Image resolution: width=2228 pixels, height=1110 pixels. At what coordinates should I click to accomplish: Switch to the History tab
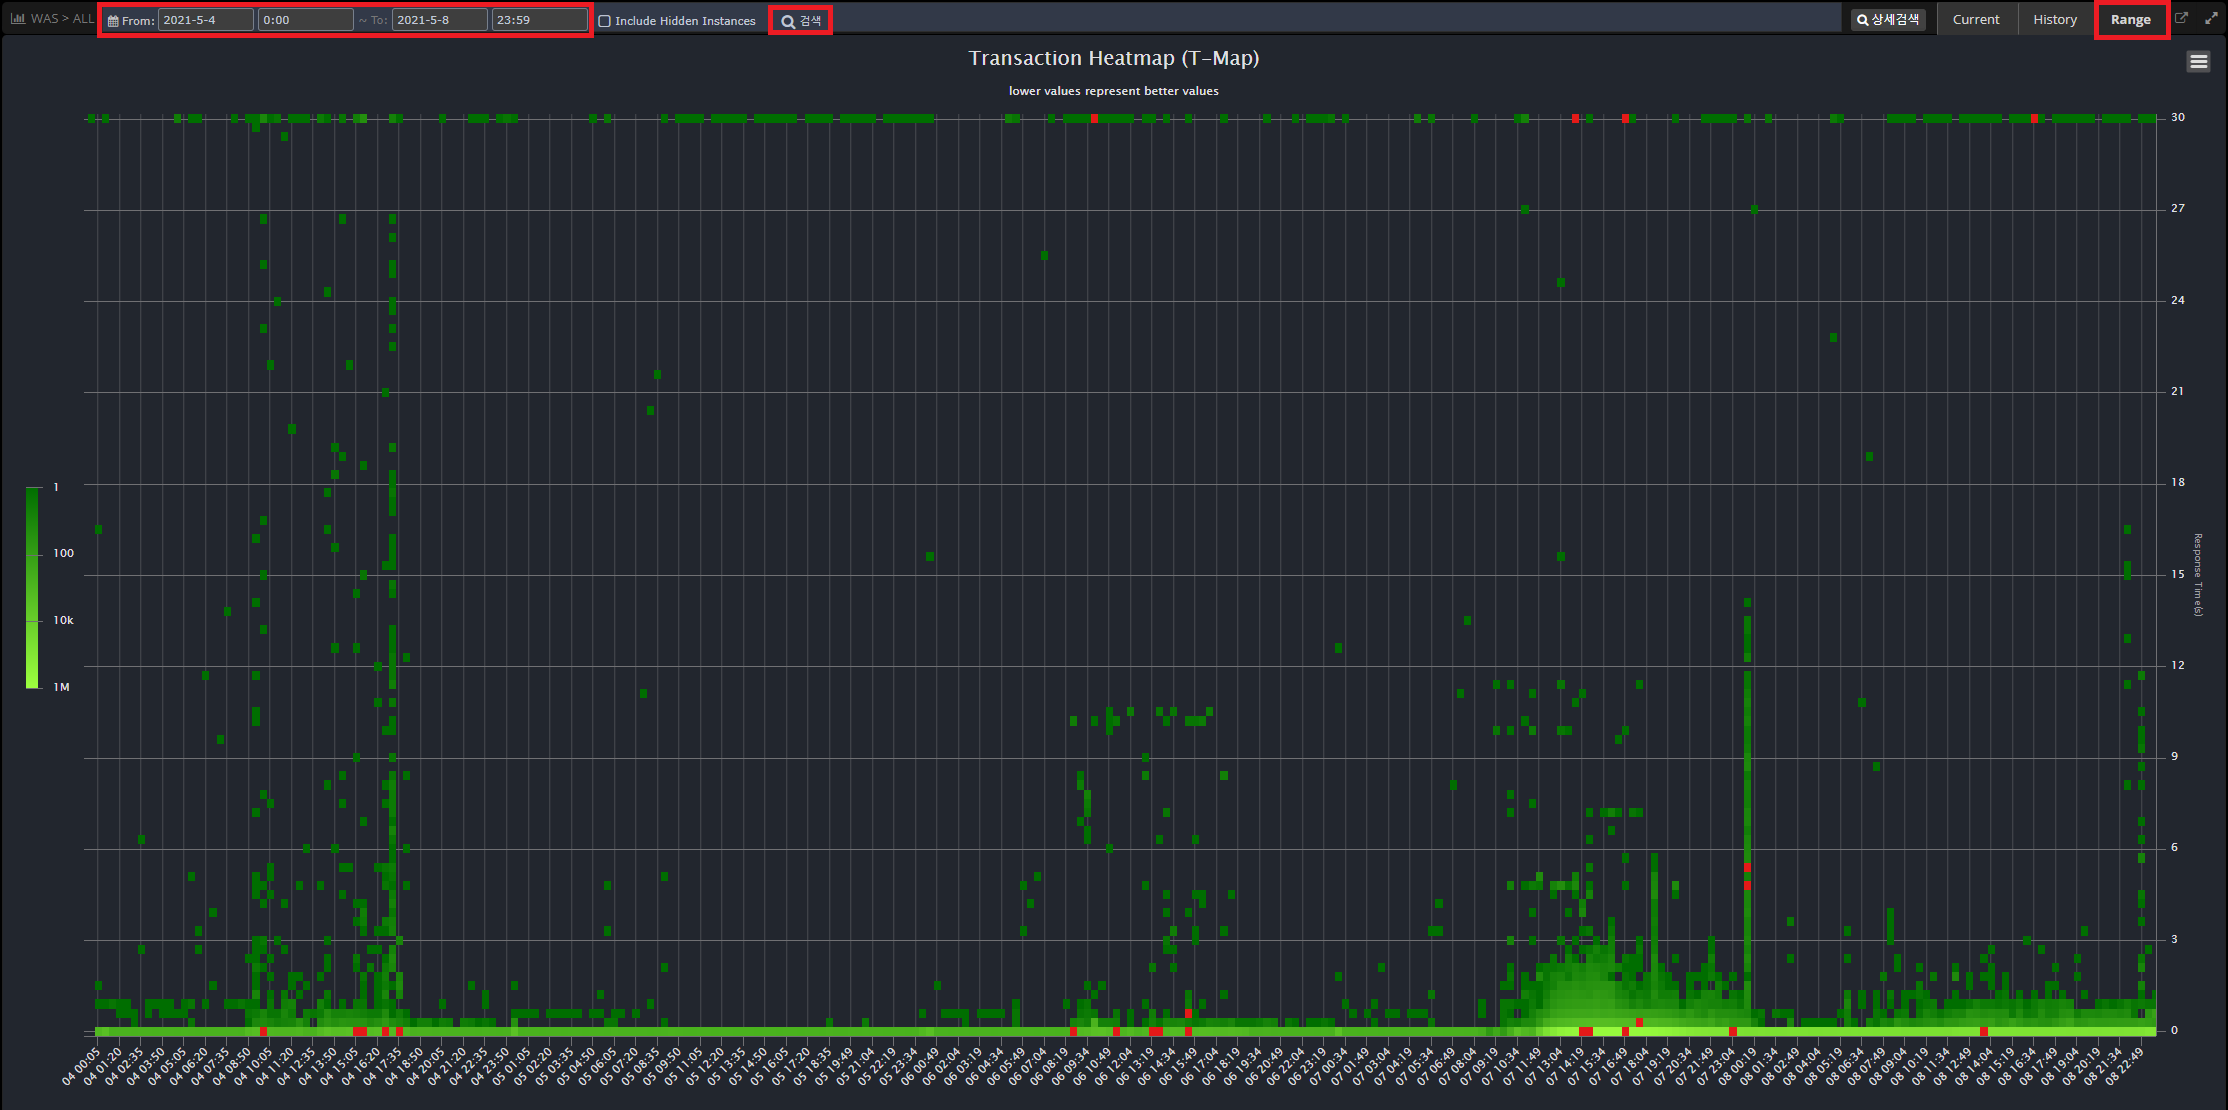pyautogui.click(x=2054, y=20)
